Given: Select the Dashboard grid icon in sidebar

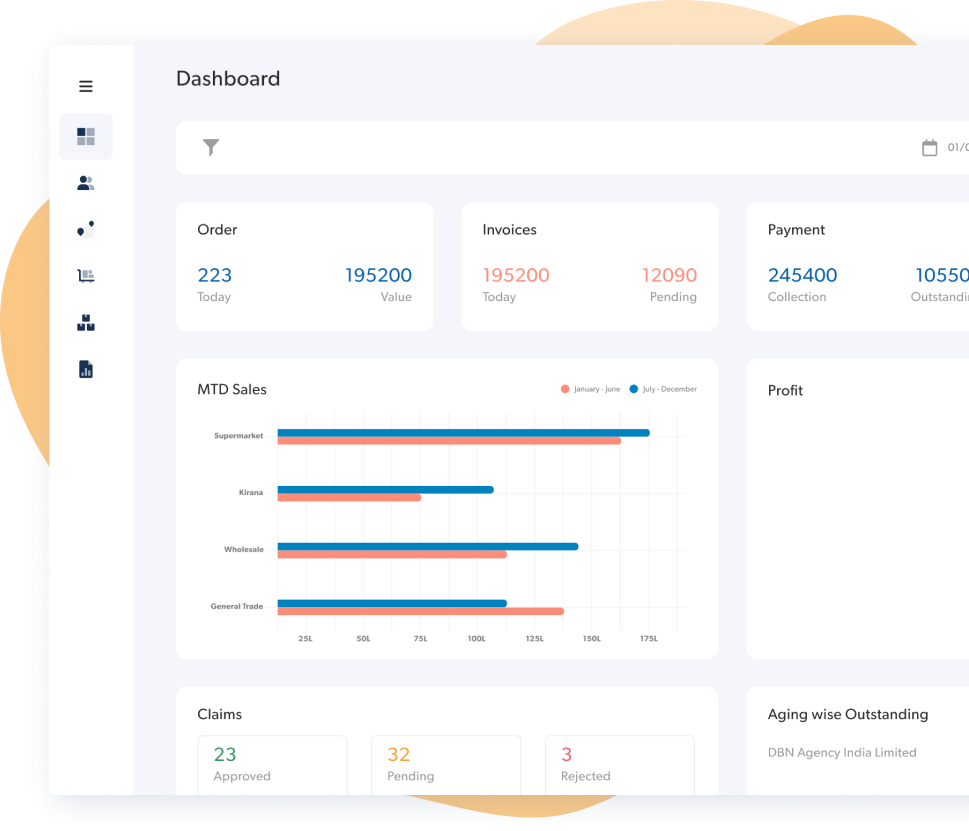Looking at the screenshot, I should pos(86,137).
